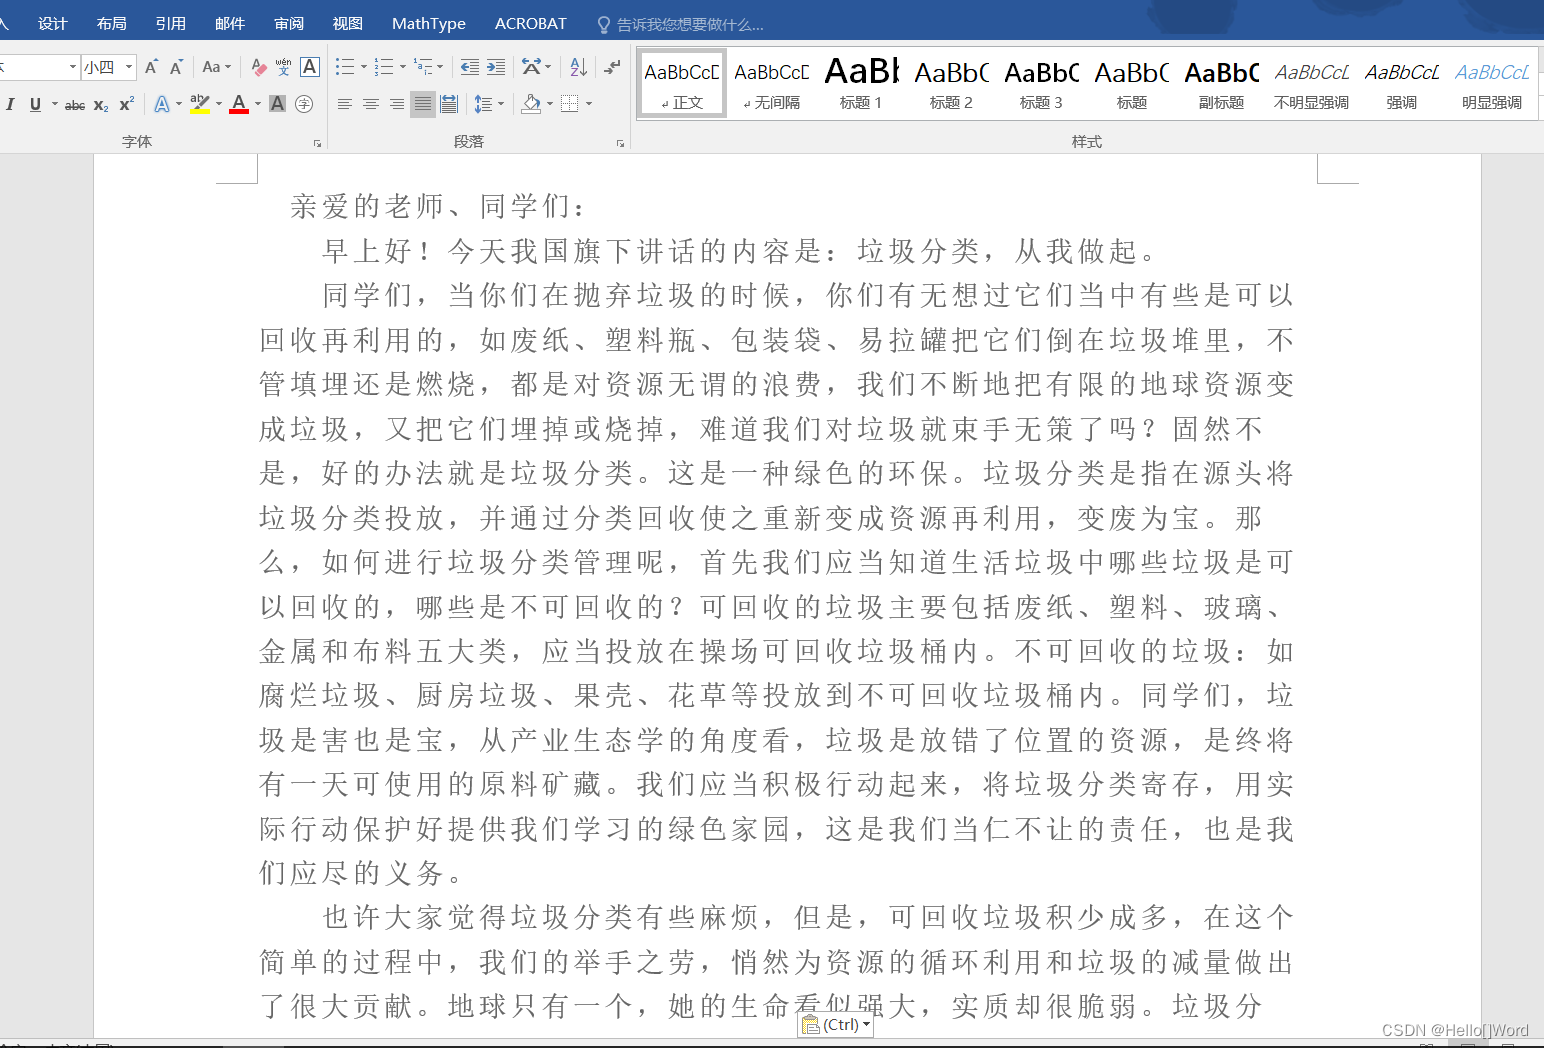The height and width of the screenshot is (1048, 1544).
Task: Open font dialog launcher in 字体 group
Action: (318, 143)
